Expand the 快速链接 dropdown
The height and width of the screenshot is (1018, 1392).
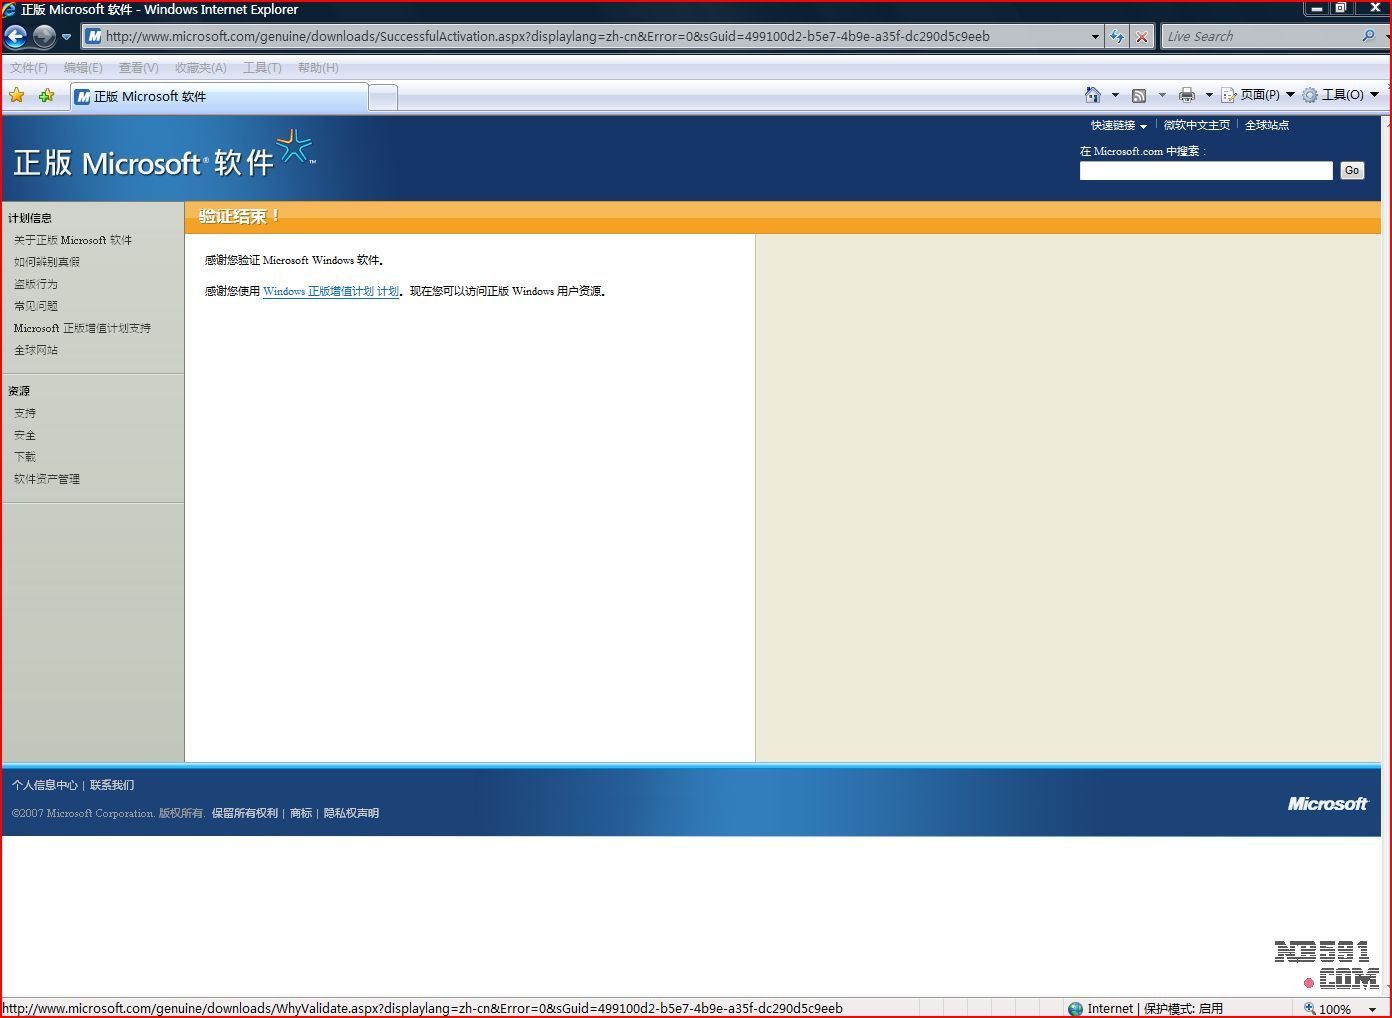click(1118, 125)
